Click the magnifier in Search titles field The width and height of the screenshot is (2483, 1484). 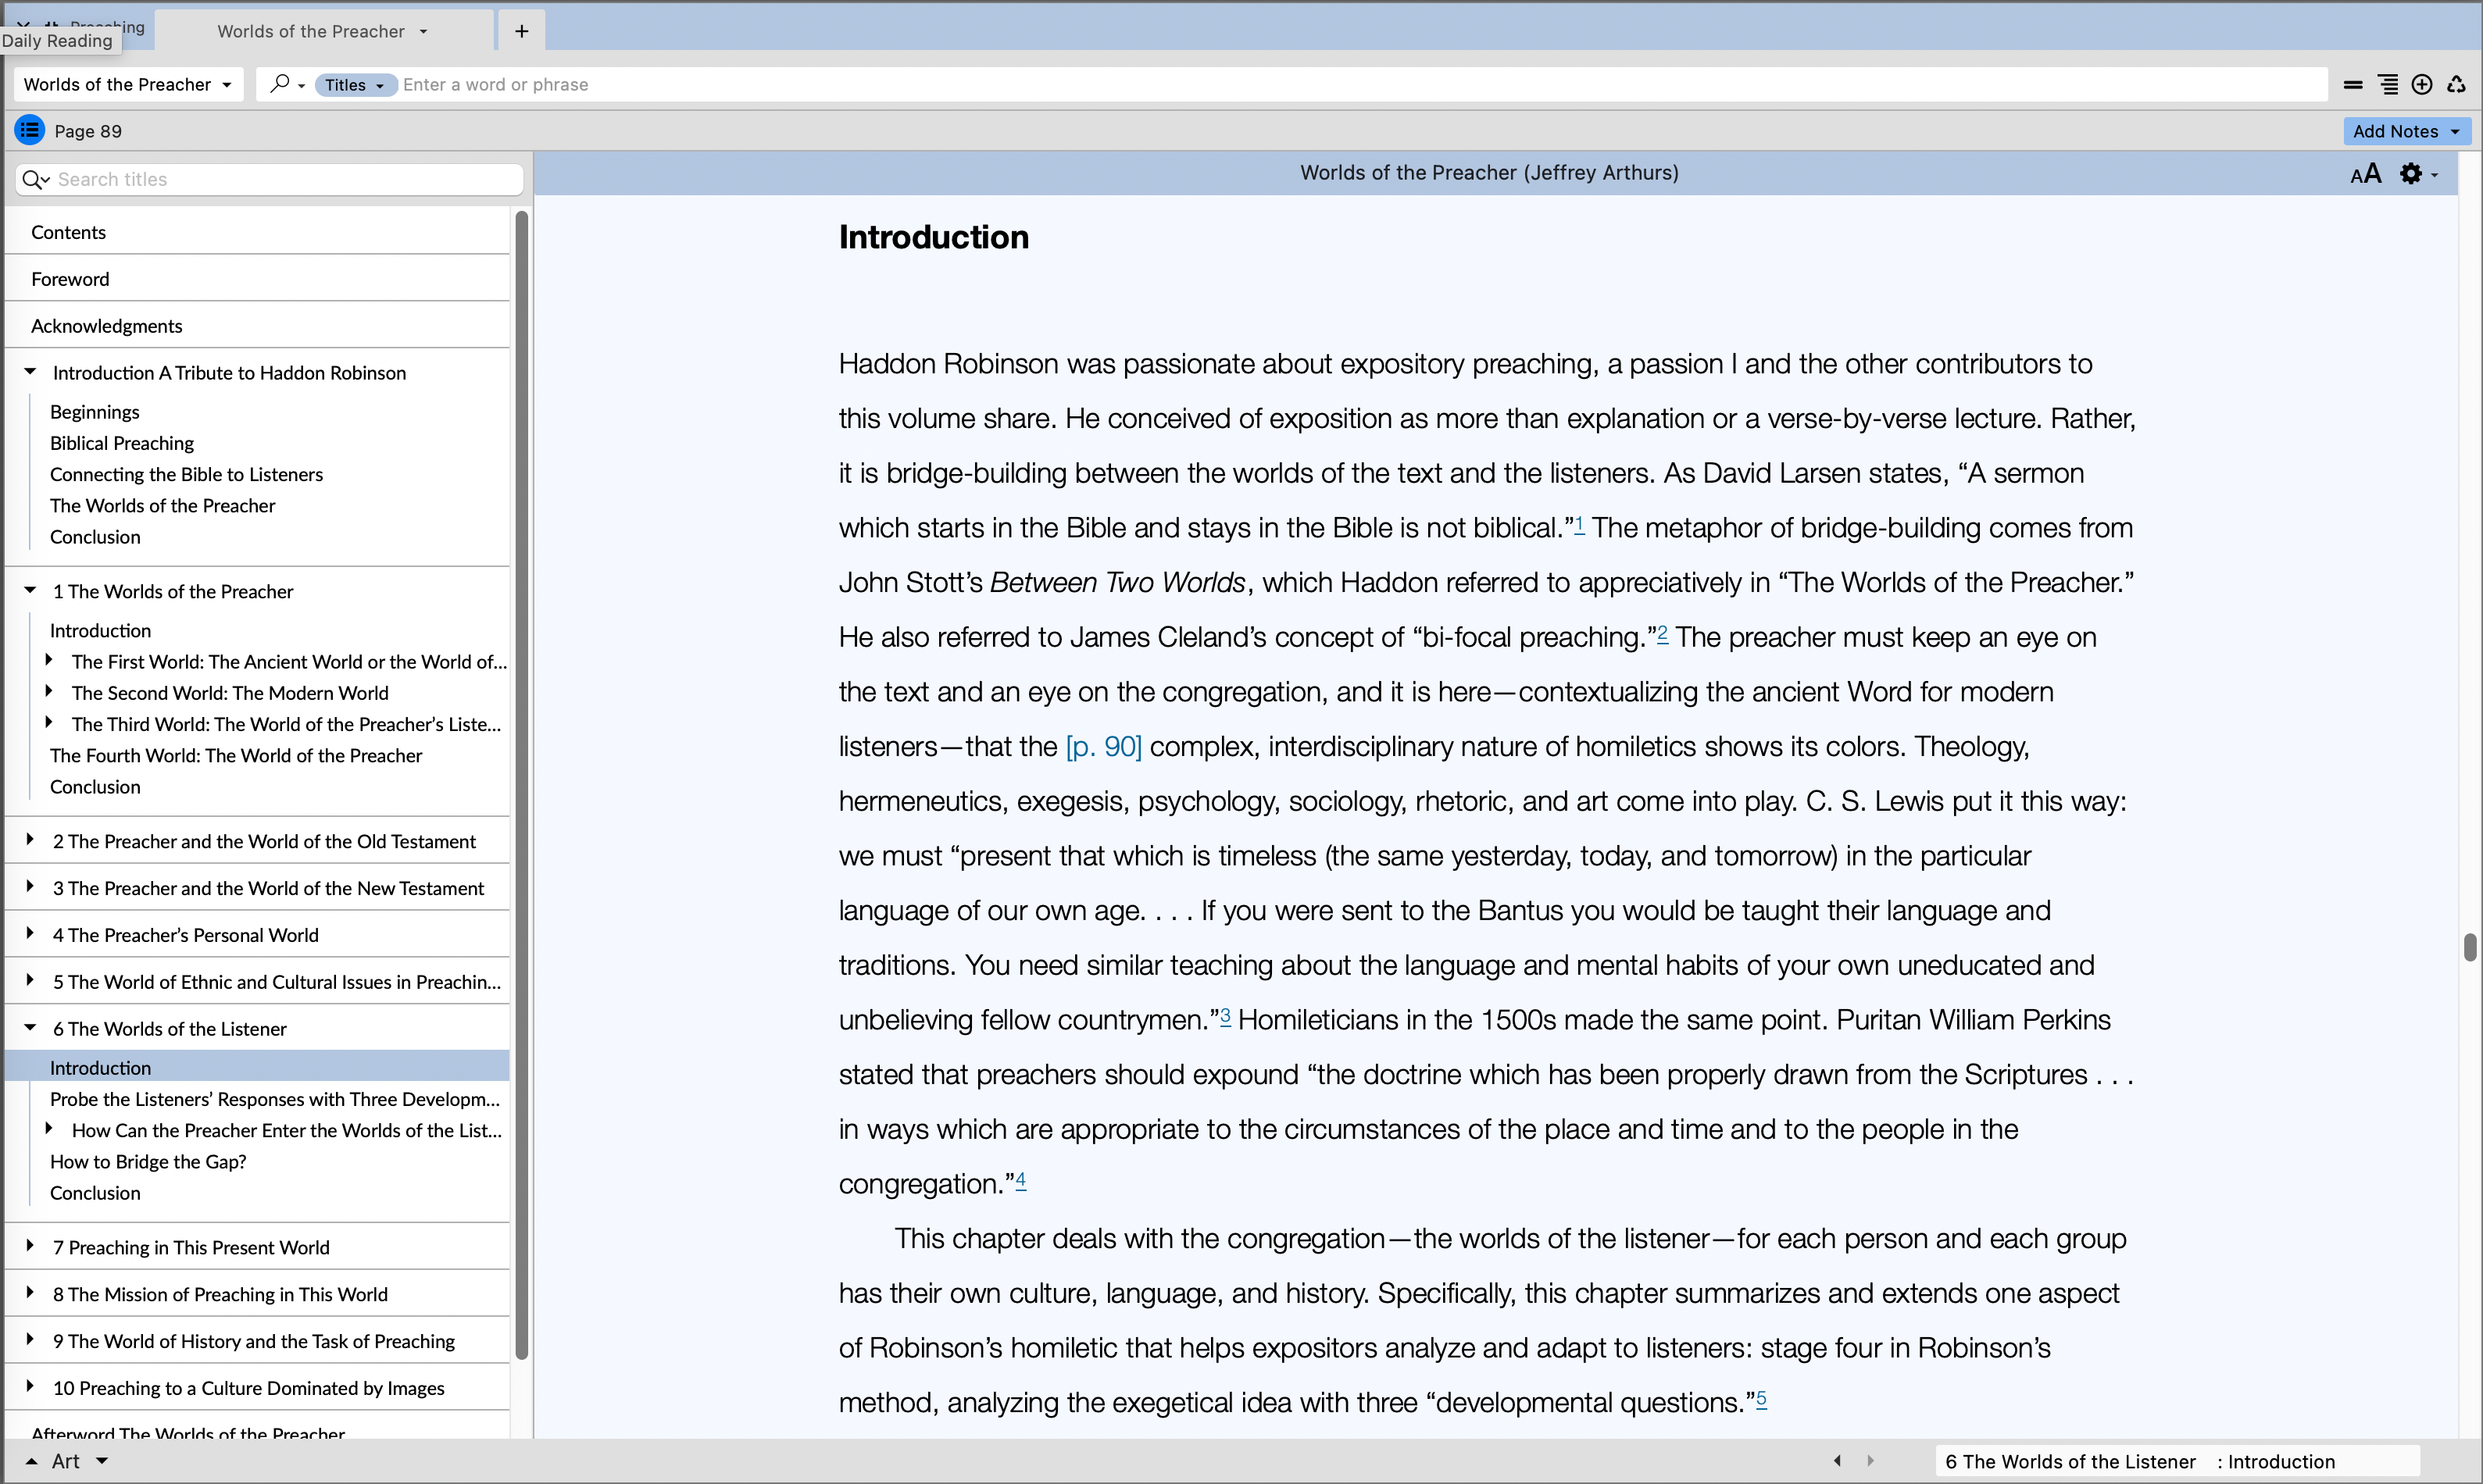(35, 179)
